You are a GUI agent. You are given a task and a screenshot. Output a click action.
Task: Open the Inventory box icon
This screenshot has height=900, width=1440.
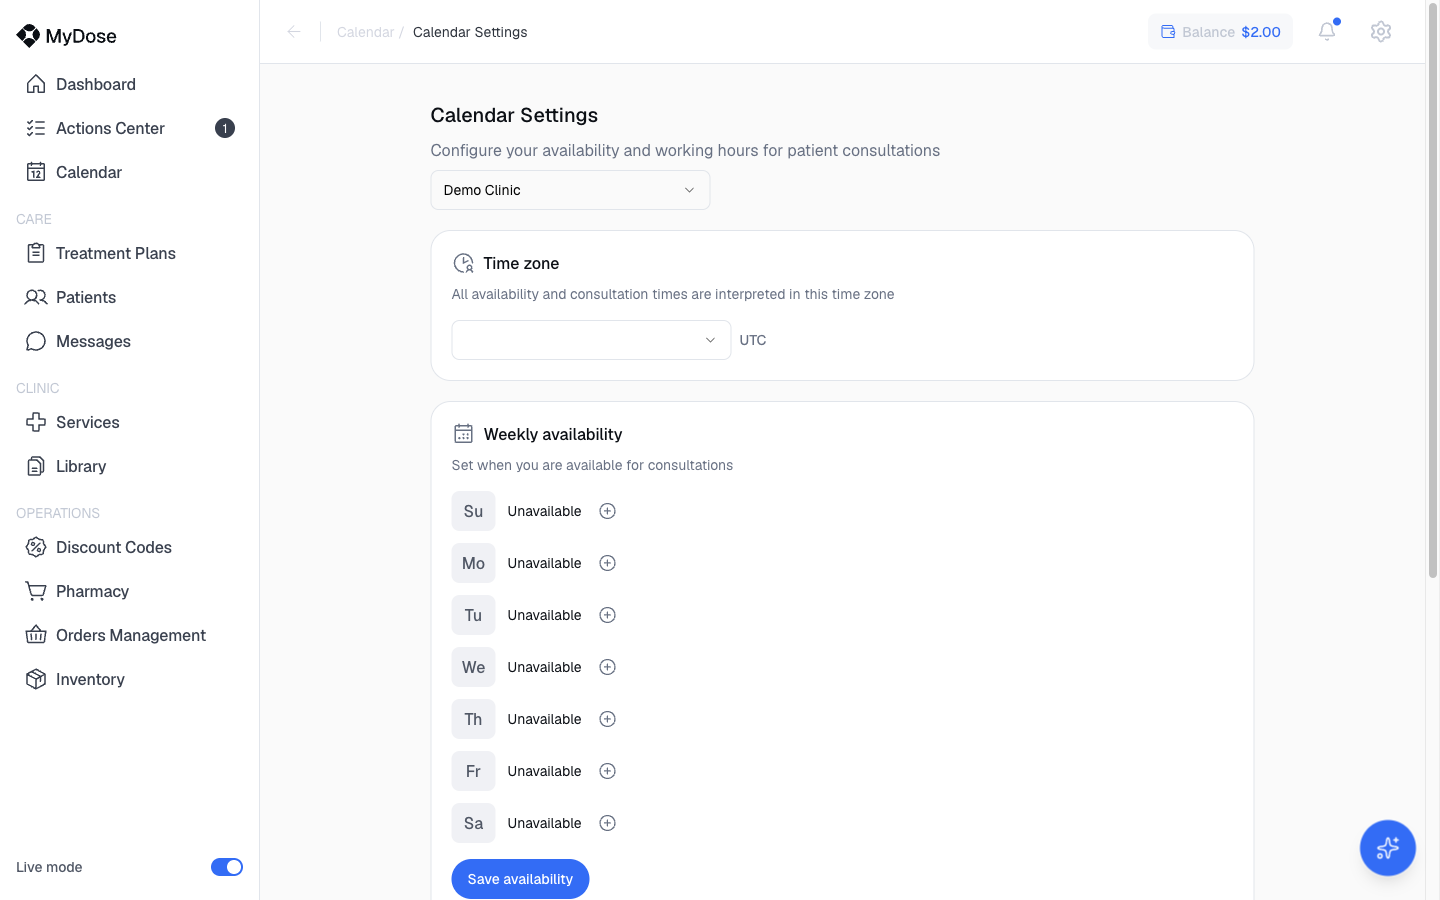point(36,679)
